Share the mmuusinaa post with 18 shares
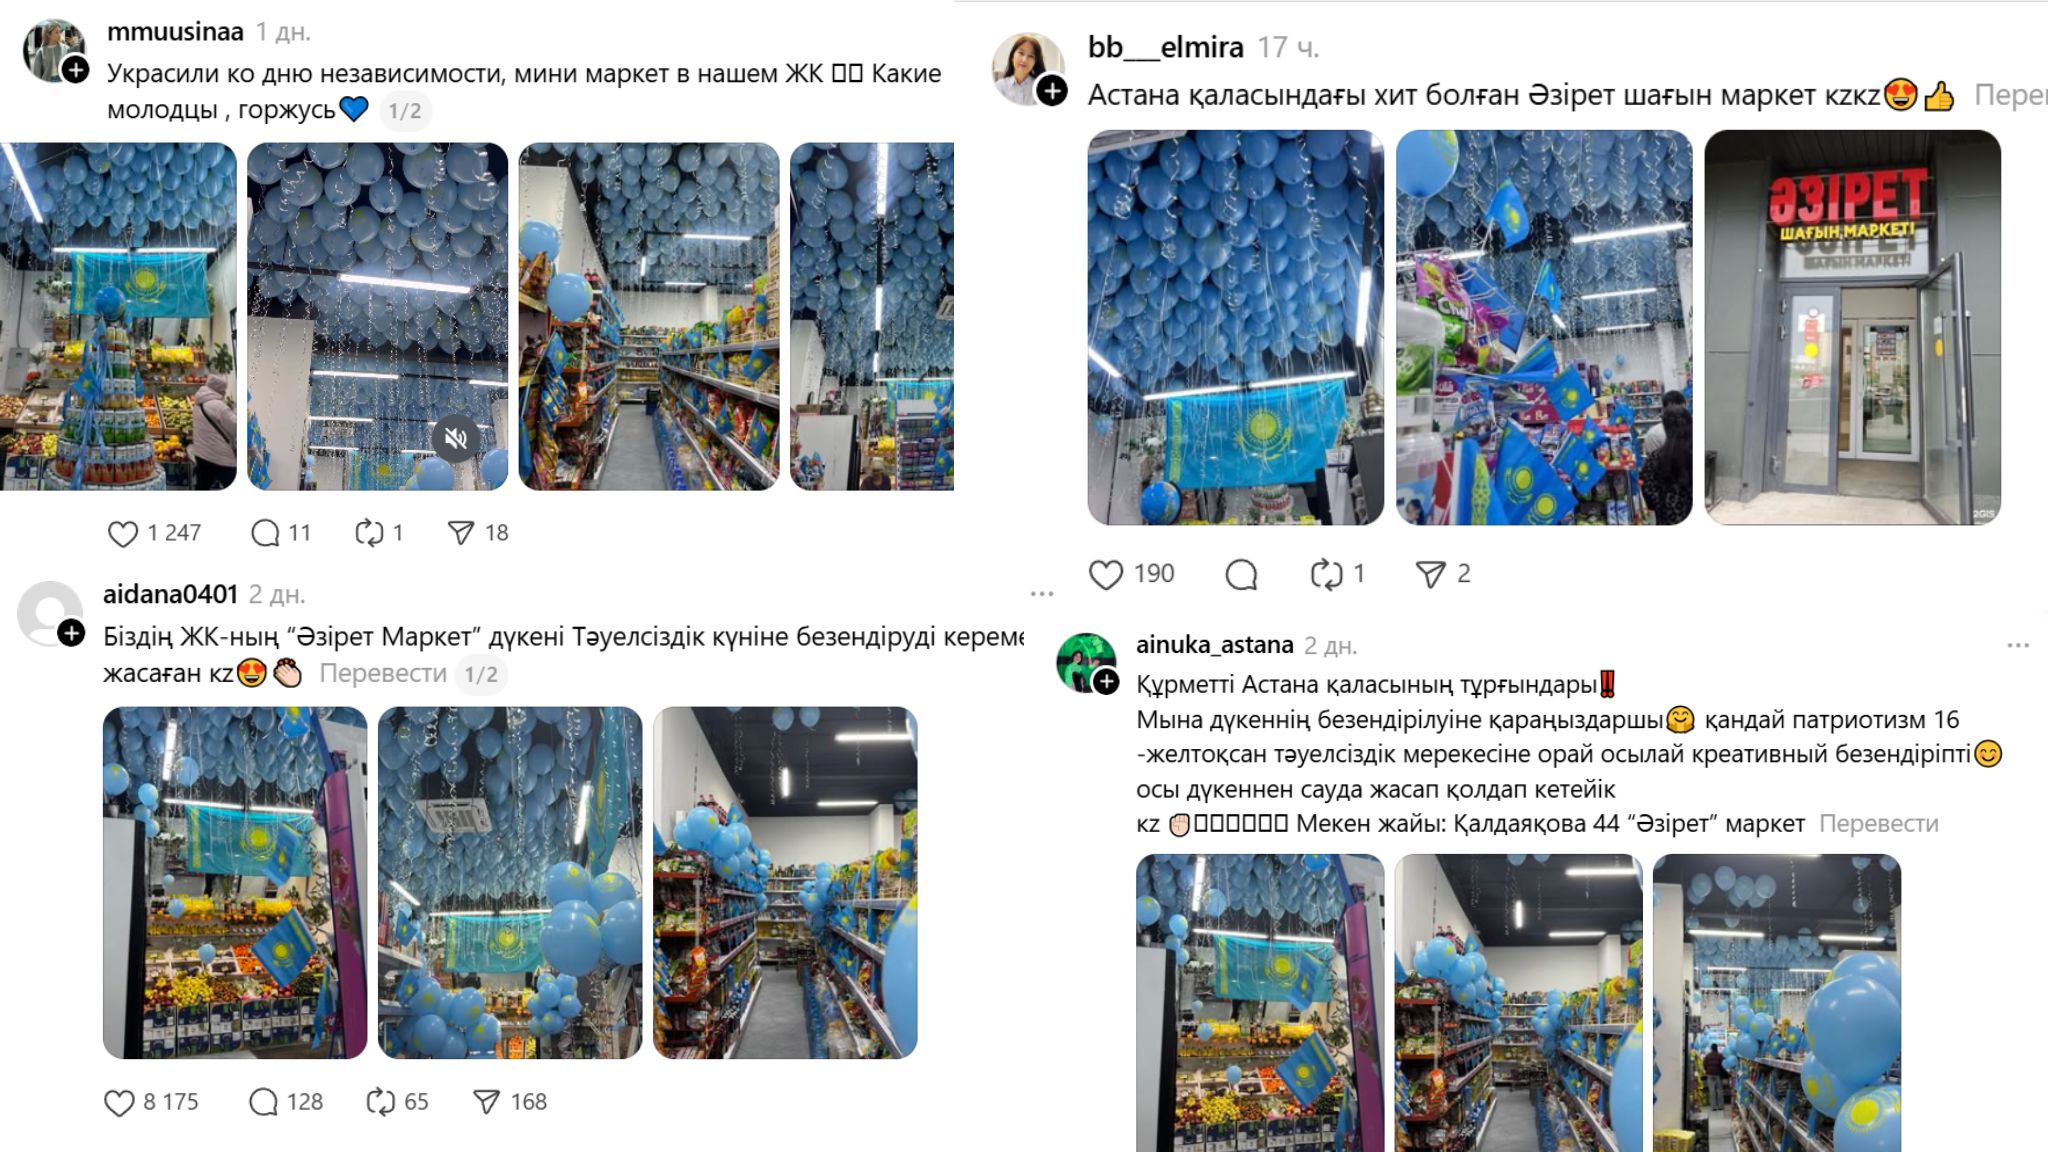2048x1152 pixels. 461,533
